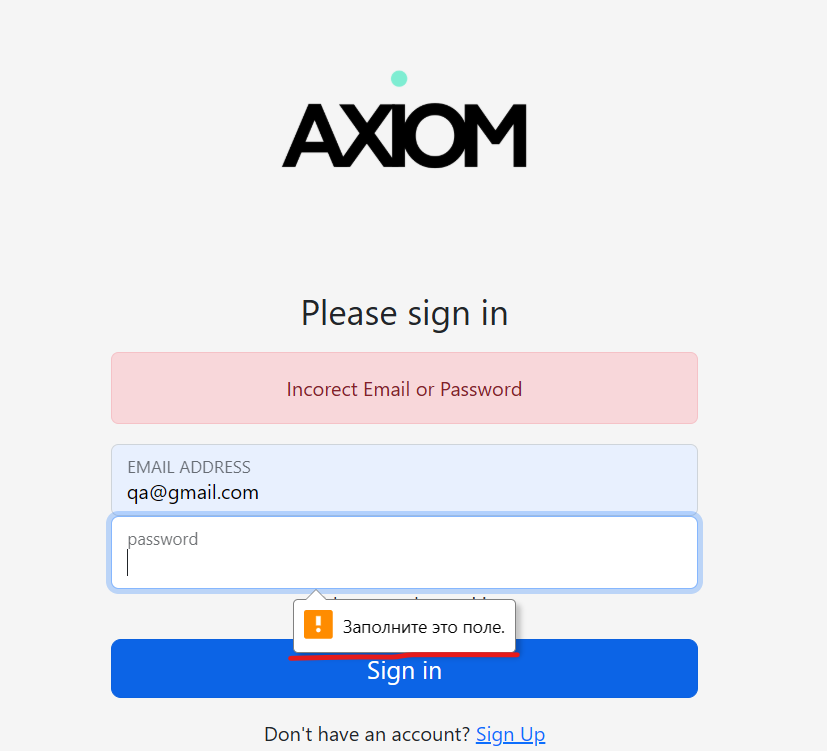Click the AXIOM logo
The image size is (827, 751).
tap(404, 135)
